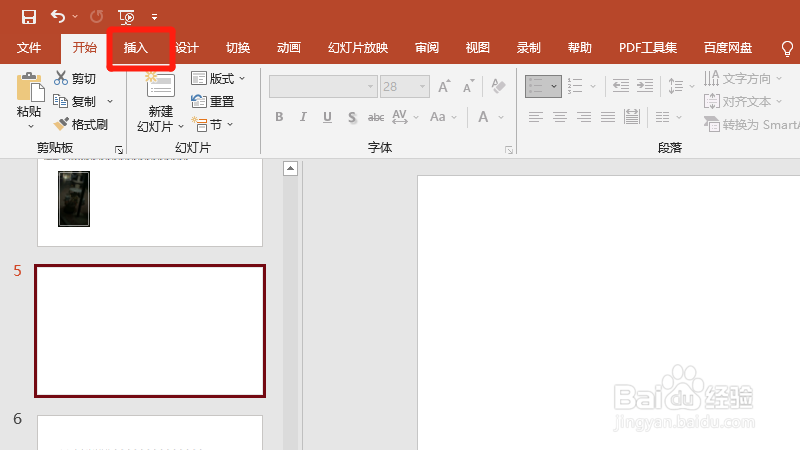Open the undo history dropdown arrow

75,17
